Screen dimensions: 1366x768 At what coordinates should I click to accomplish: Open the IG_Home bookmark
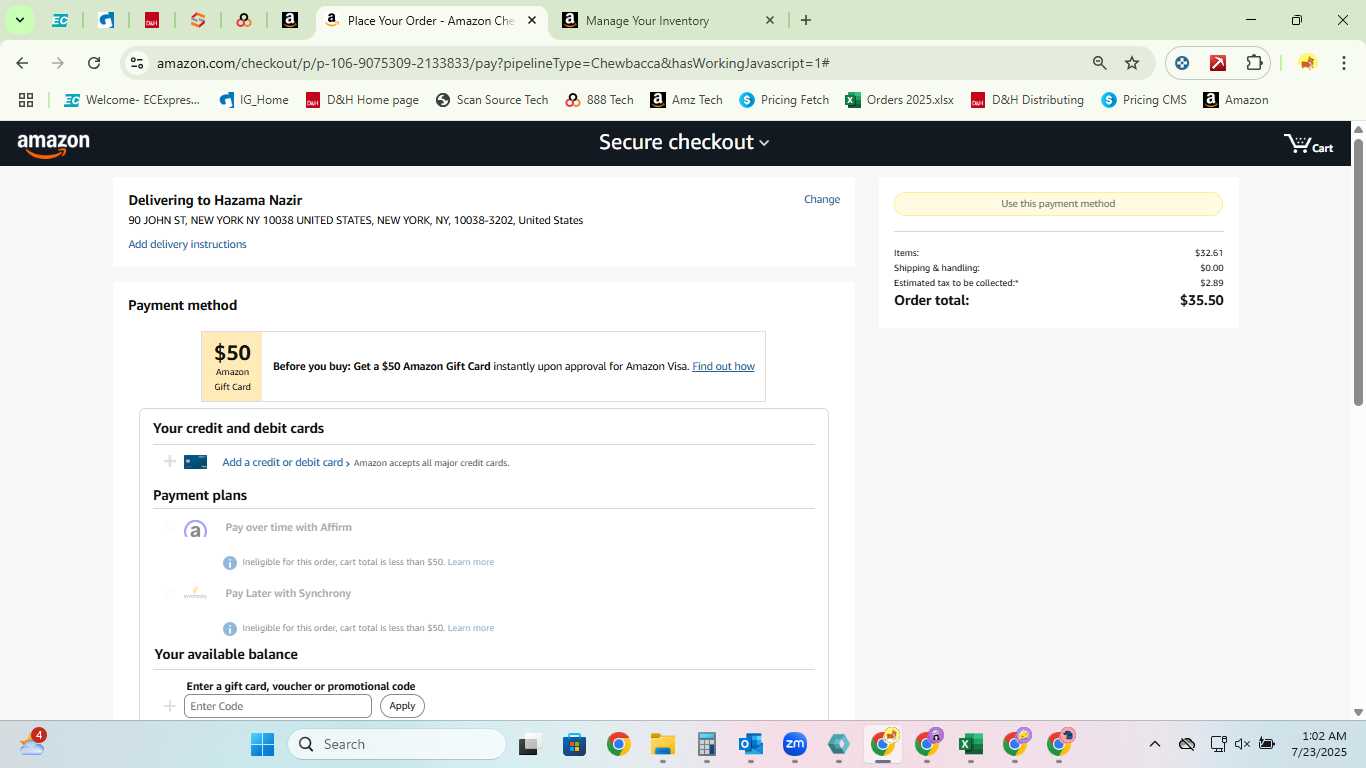(x=254, y=100)
